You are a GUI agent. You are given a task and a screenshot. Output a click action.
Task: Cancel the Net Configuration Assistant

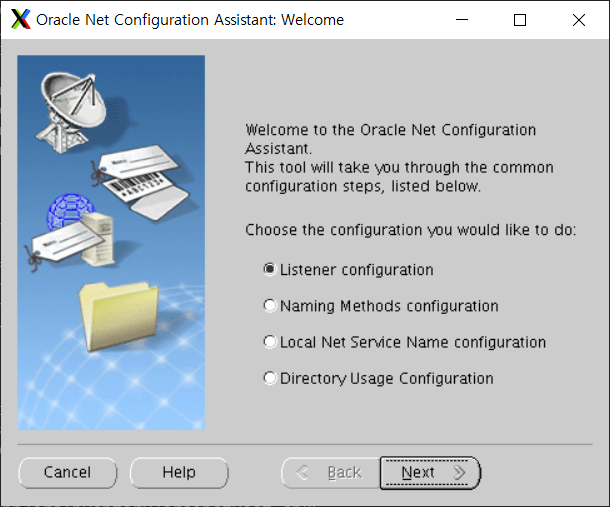pos(68,472)
